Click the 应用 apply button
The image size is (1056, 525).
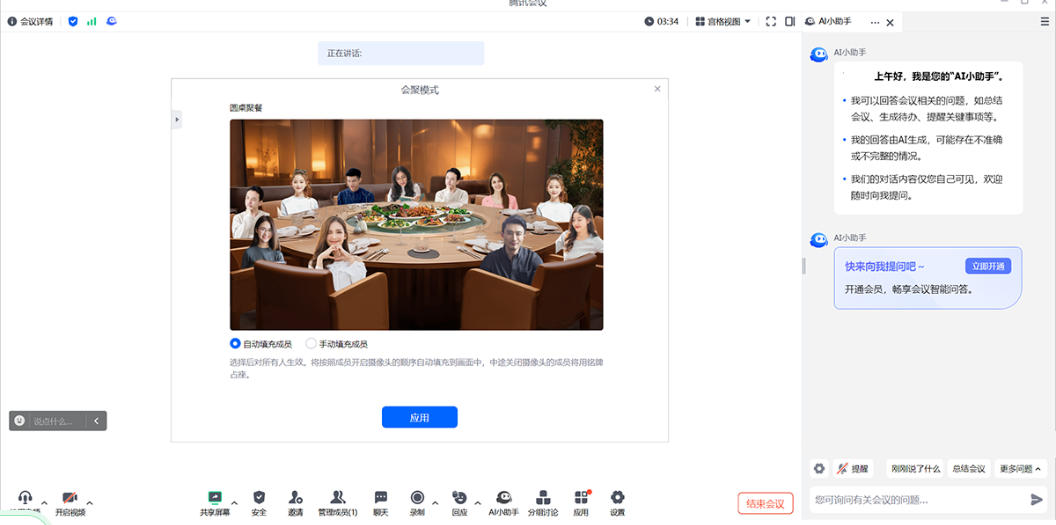click(420, 417)
